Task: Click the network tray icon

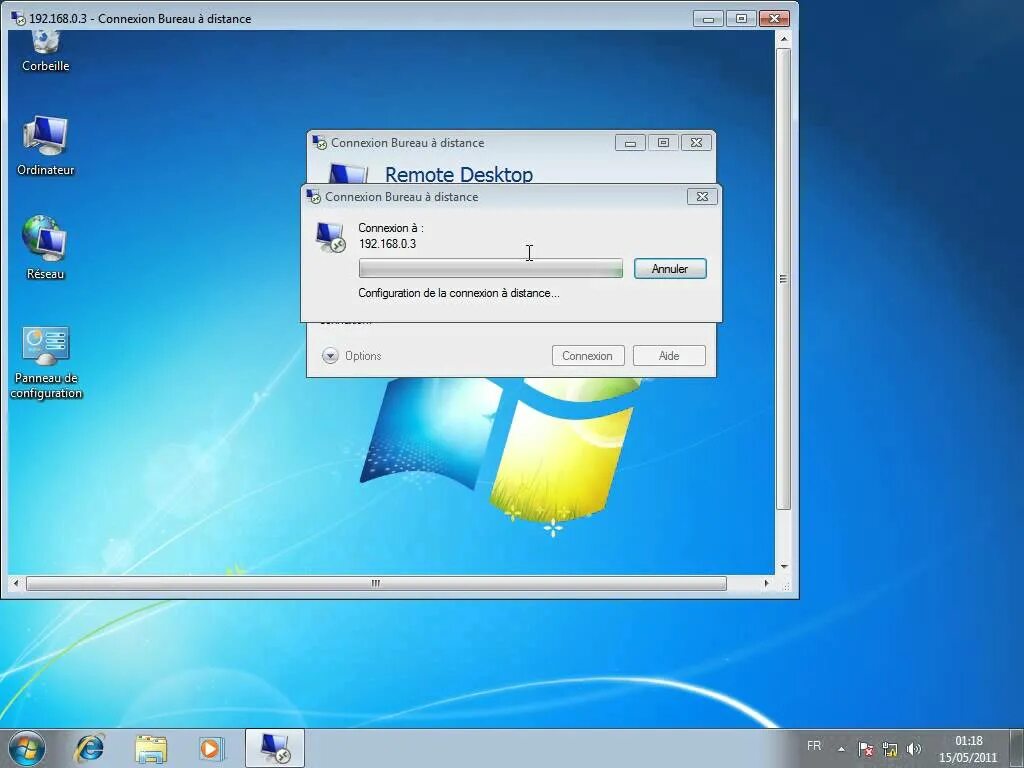Action: [x=889, y=749]
